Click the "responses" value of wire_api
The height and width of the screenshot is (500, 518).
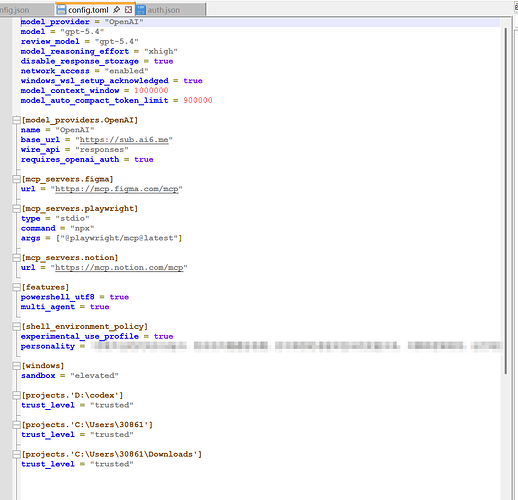102,150
